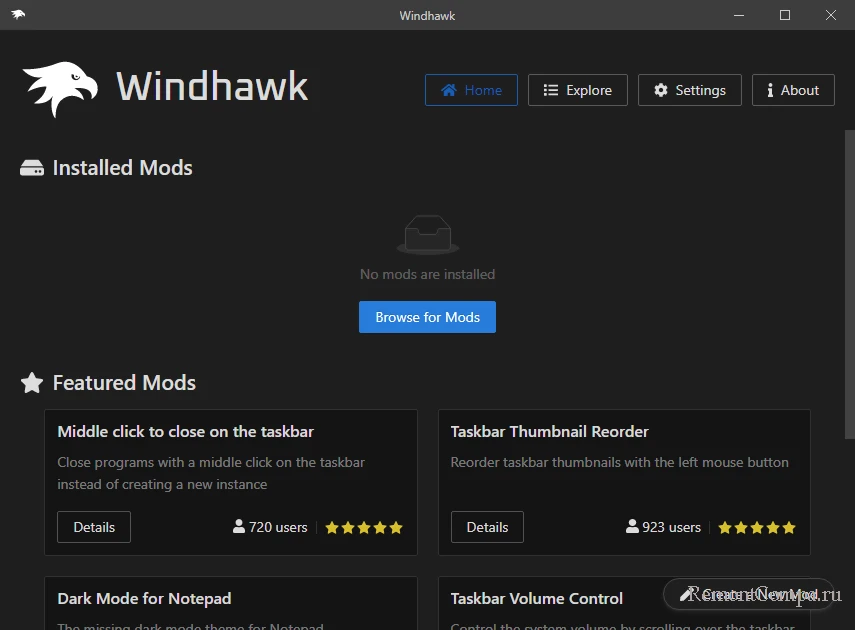Open the Settings page
Viewport: 855px width, 630px height.
(689, 90)
